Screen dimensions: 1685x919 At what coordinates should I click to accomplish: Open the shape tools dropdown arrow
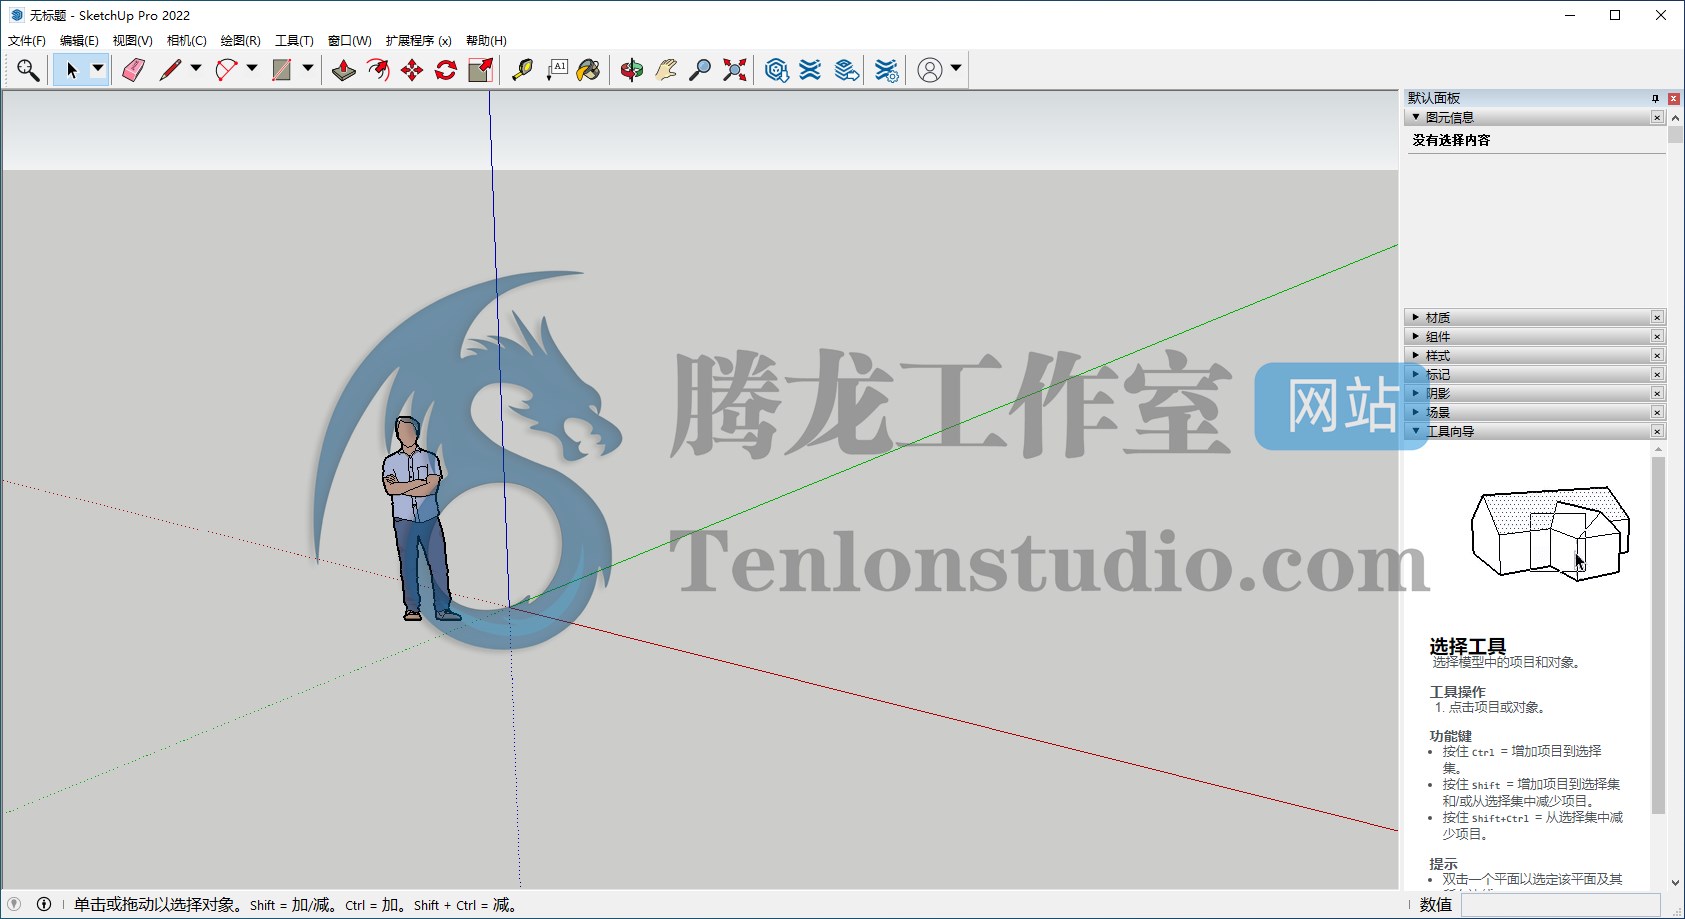click(x=308, y=69)
